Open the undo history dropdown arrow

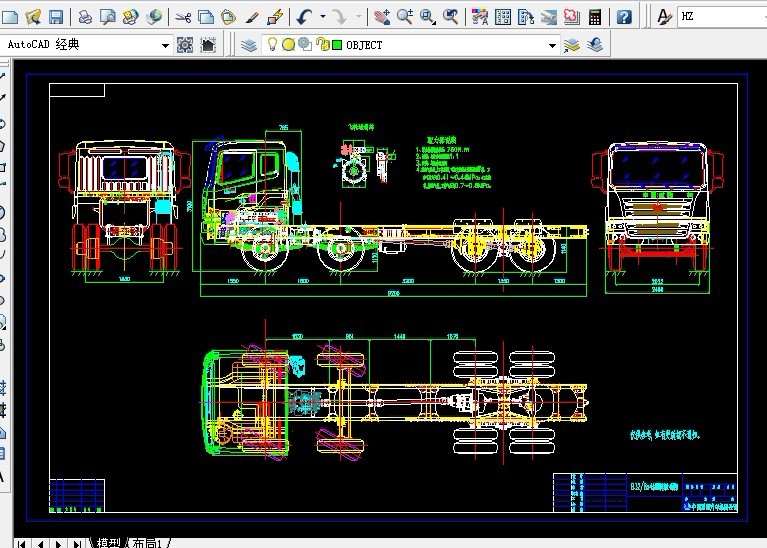tap(322, 17)
